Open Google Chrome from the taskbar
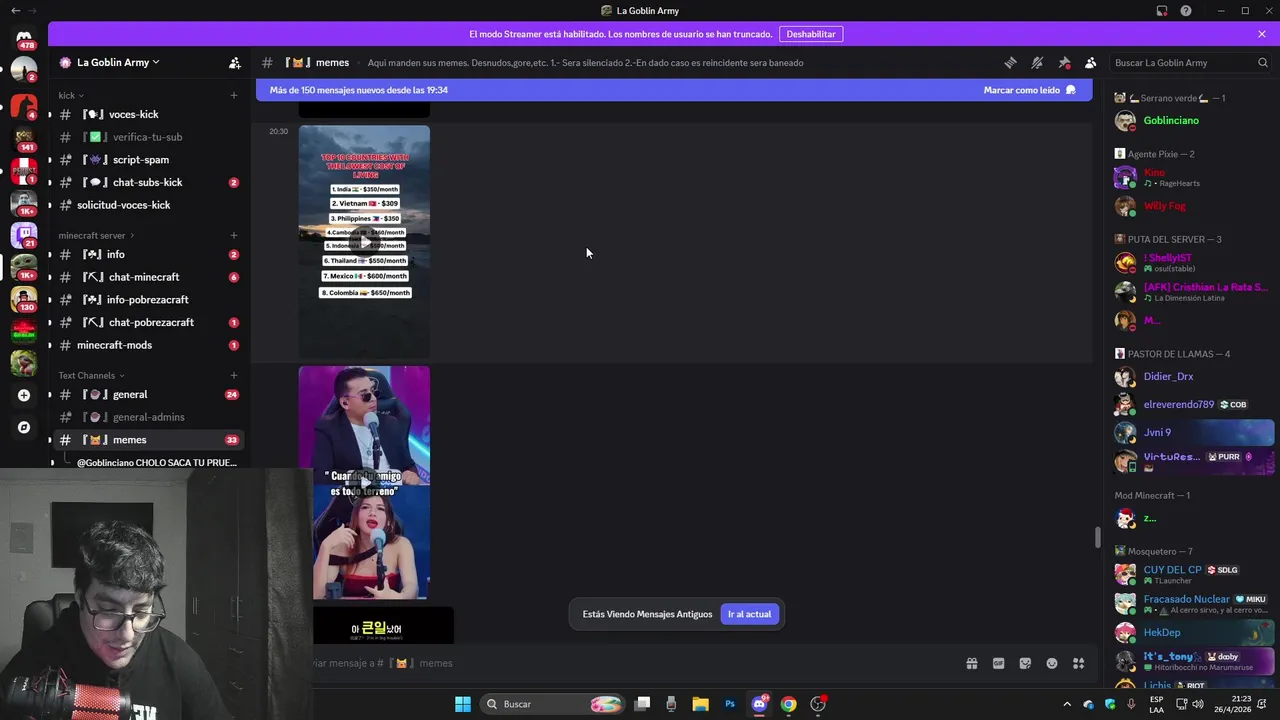Image resolution: width=1280 pixels, height=720 pixels. [x=789, y=704]
